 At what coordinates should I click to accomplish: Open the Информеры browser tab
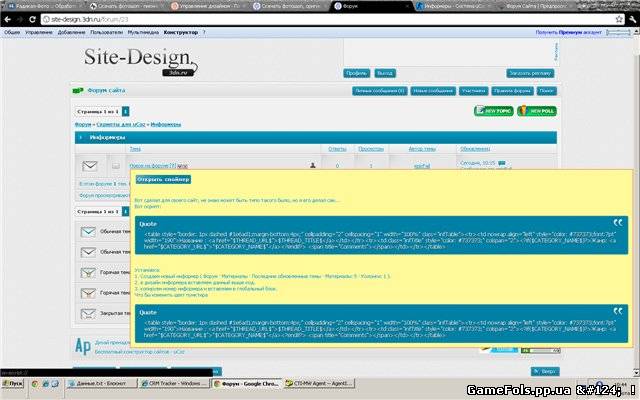tap(451, 6)
